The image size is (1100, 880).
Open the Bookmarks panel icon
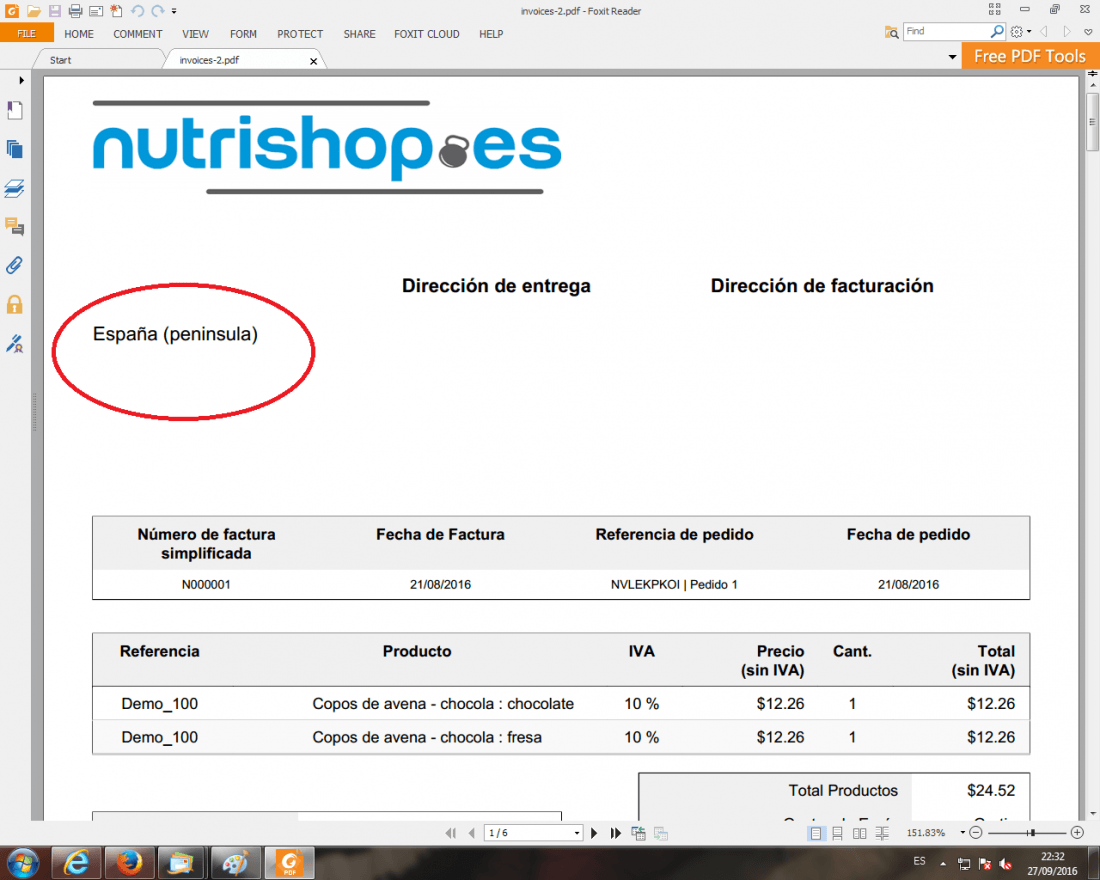(x=15, y=110)
